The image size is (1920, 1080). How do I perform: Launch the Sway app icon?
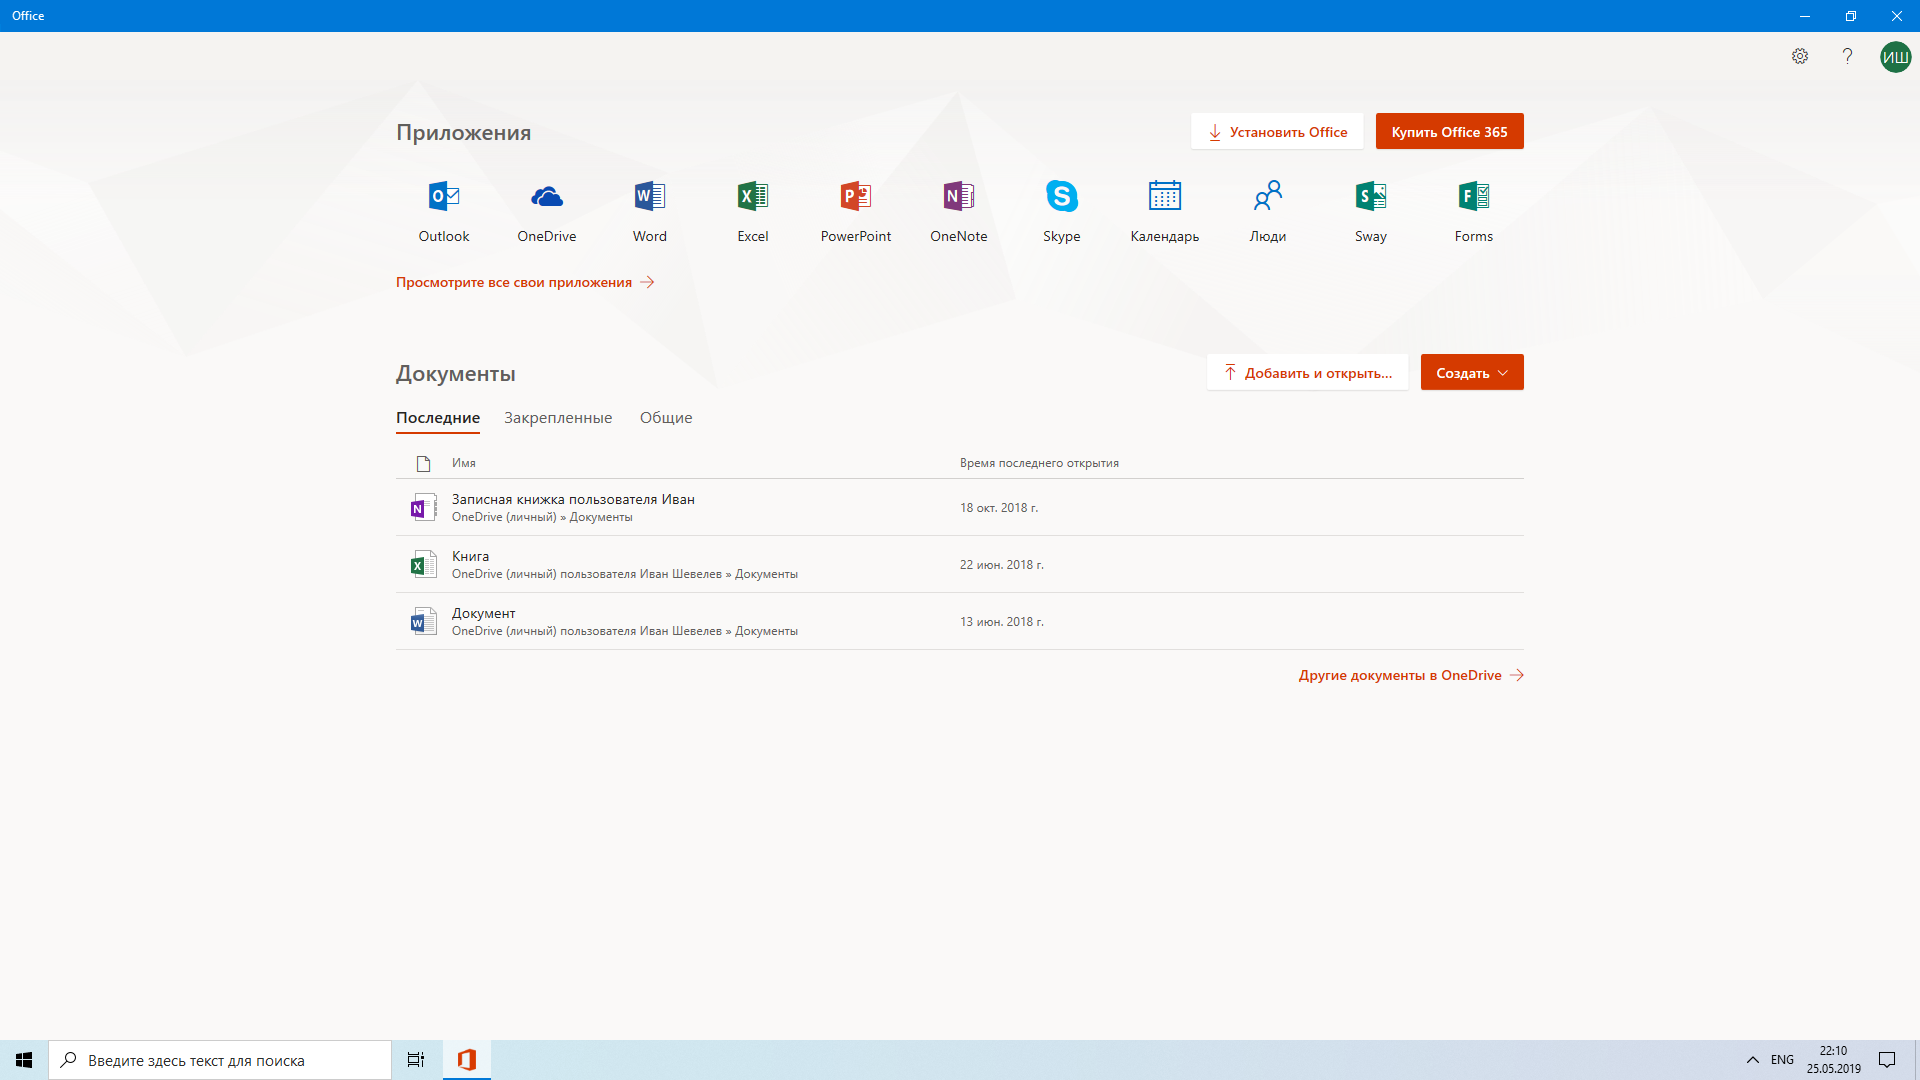click(1371, 196)
